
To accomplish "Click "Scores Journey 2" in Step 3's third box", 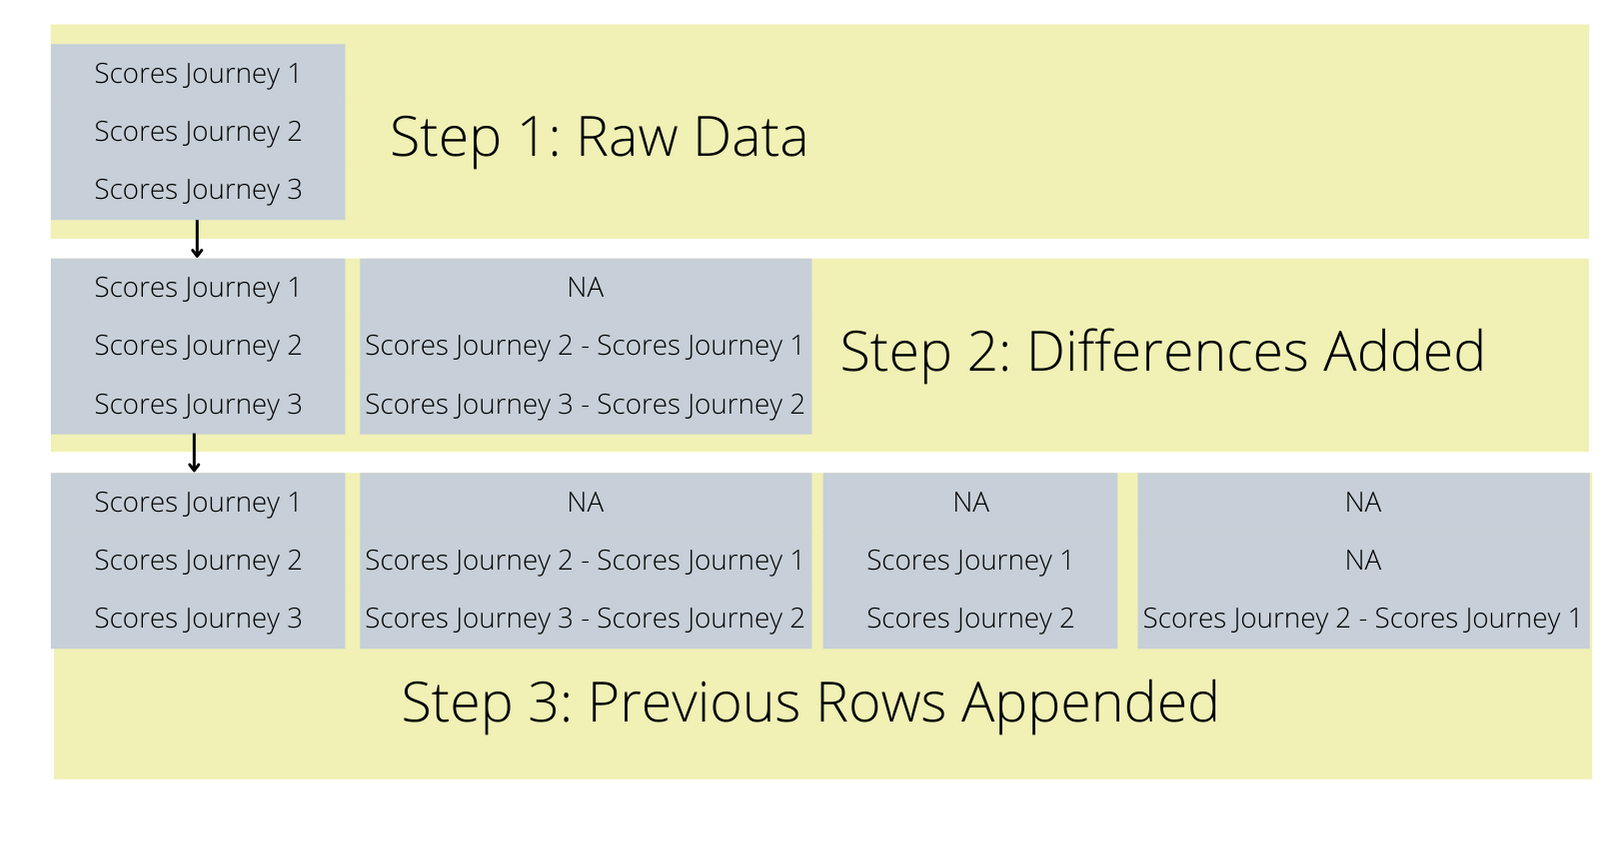I will coord(970,619).
